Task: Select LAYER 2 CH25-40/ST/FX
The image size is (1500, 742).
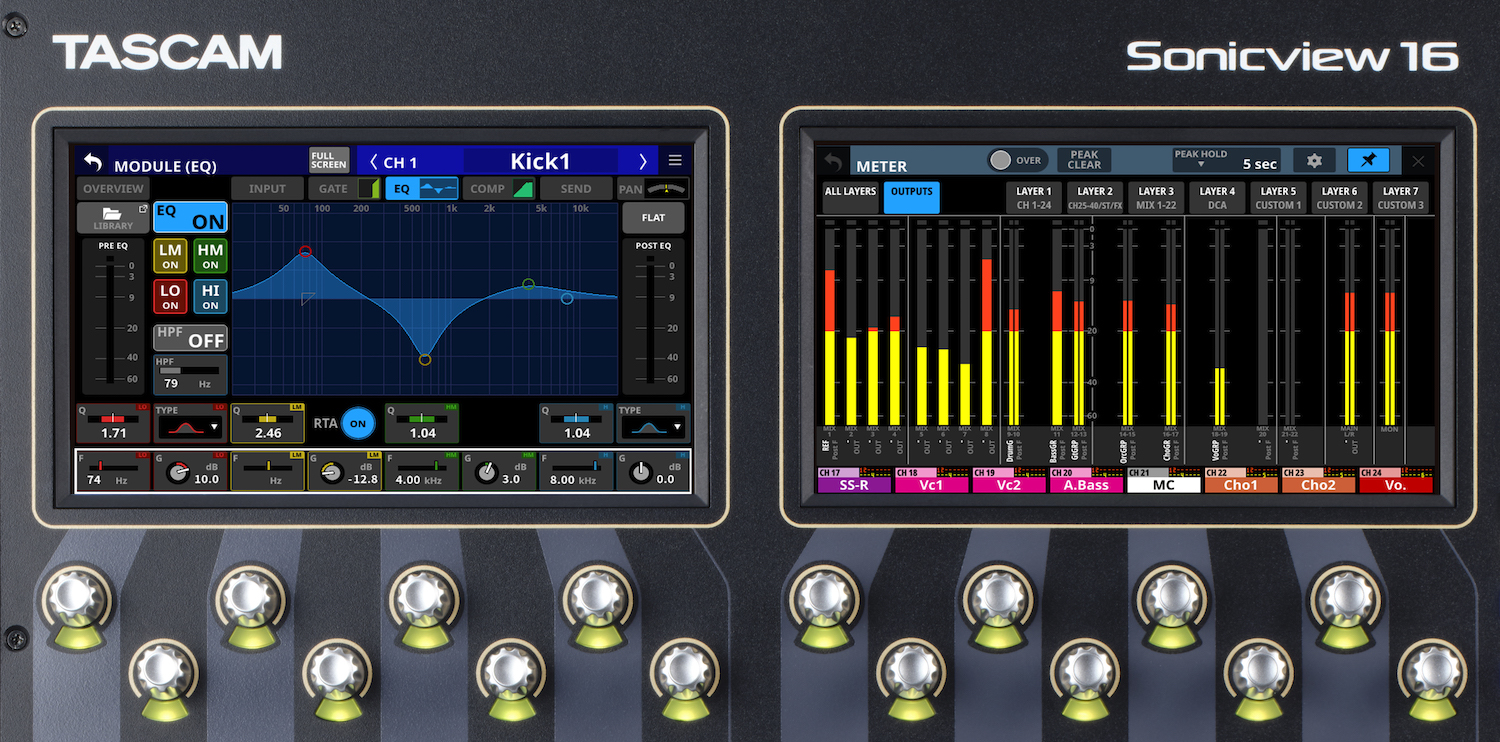Action: pyautogui.click(x=1095, y=197)
